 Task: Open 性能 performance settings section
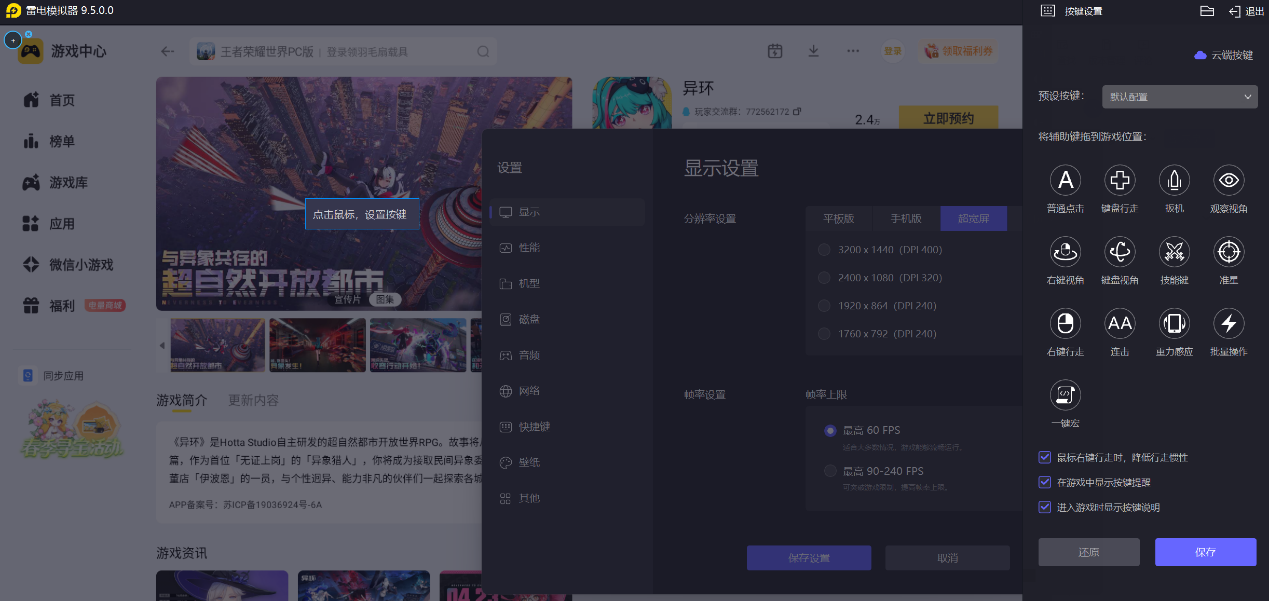point(569,247)
